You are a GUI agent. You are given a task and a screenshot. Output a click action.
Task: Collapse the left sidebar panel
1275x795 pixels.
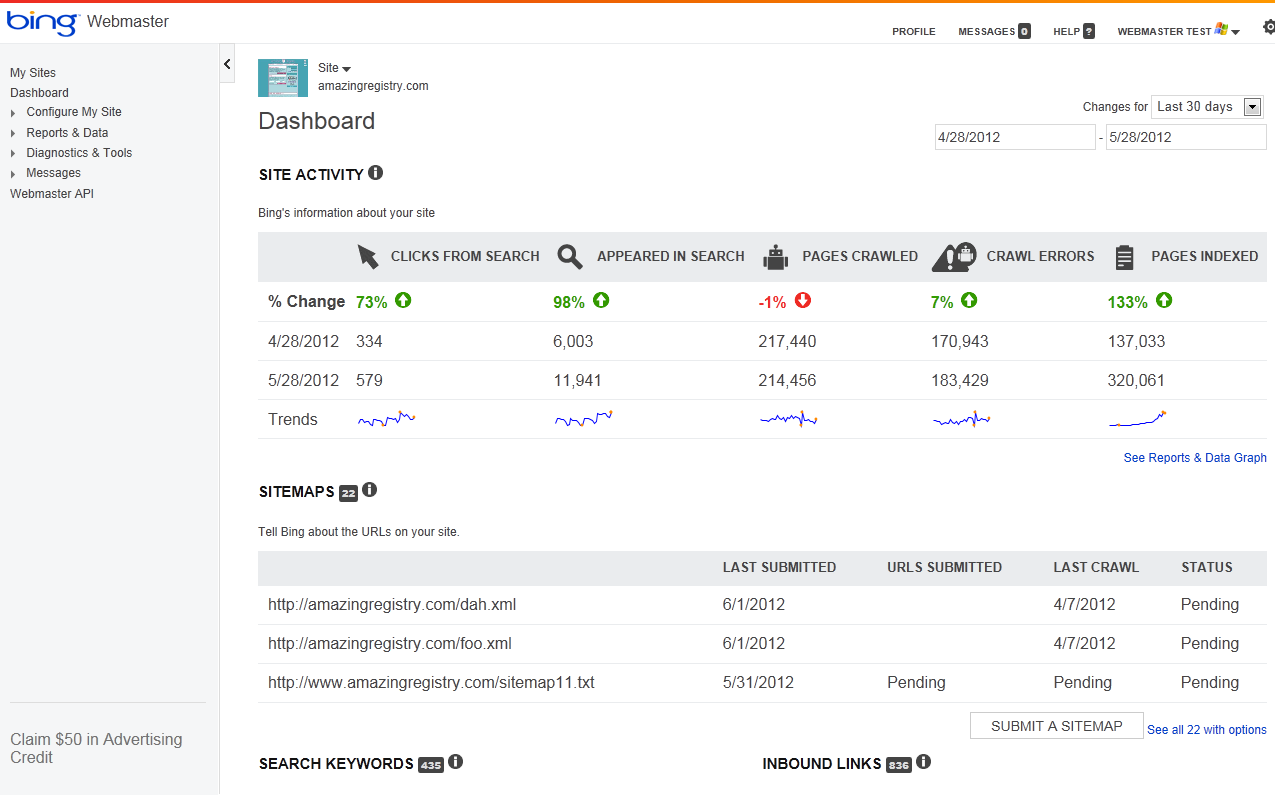pyautogui.click(x=227, y=64)
